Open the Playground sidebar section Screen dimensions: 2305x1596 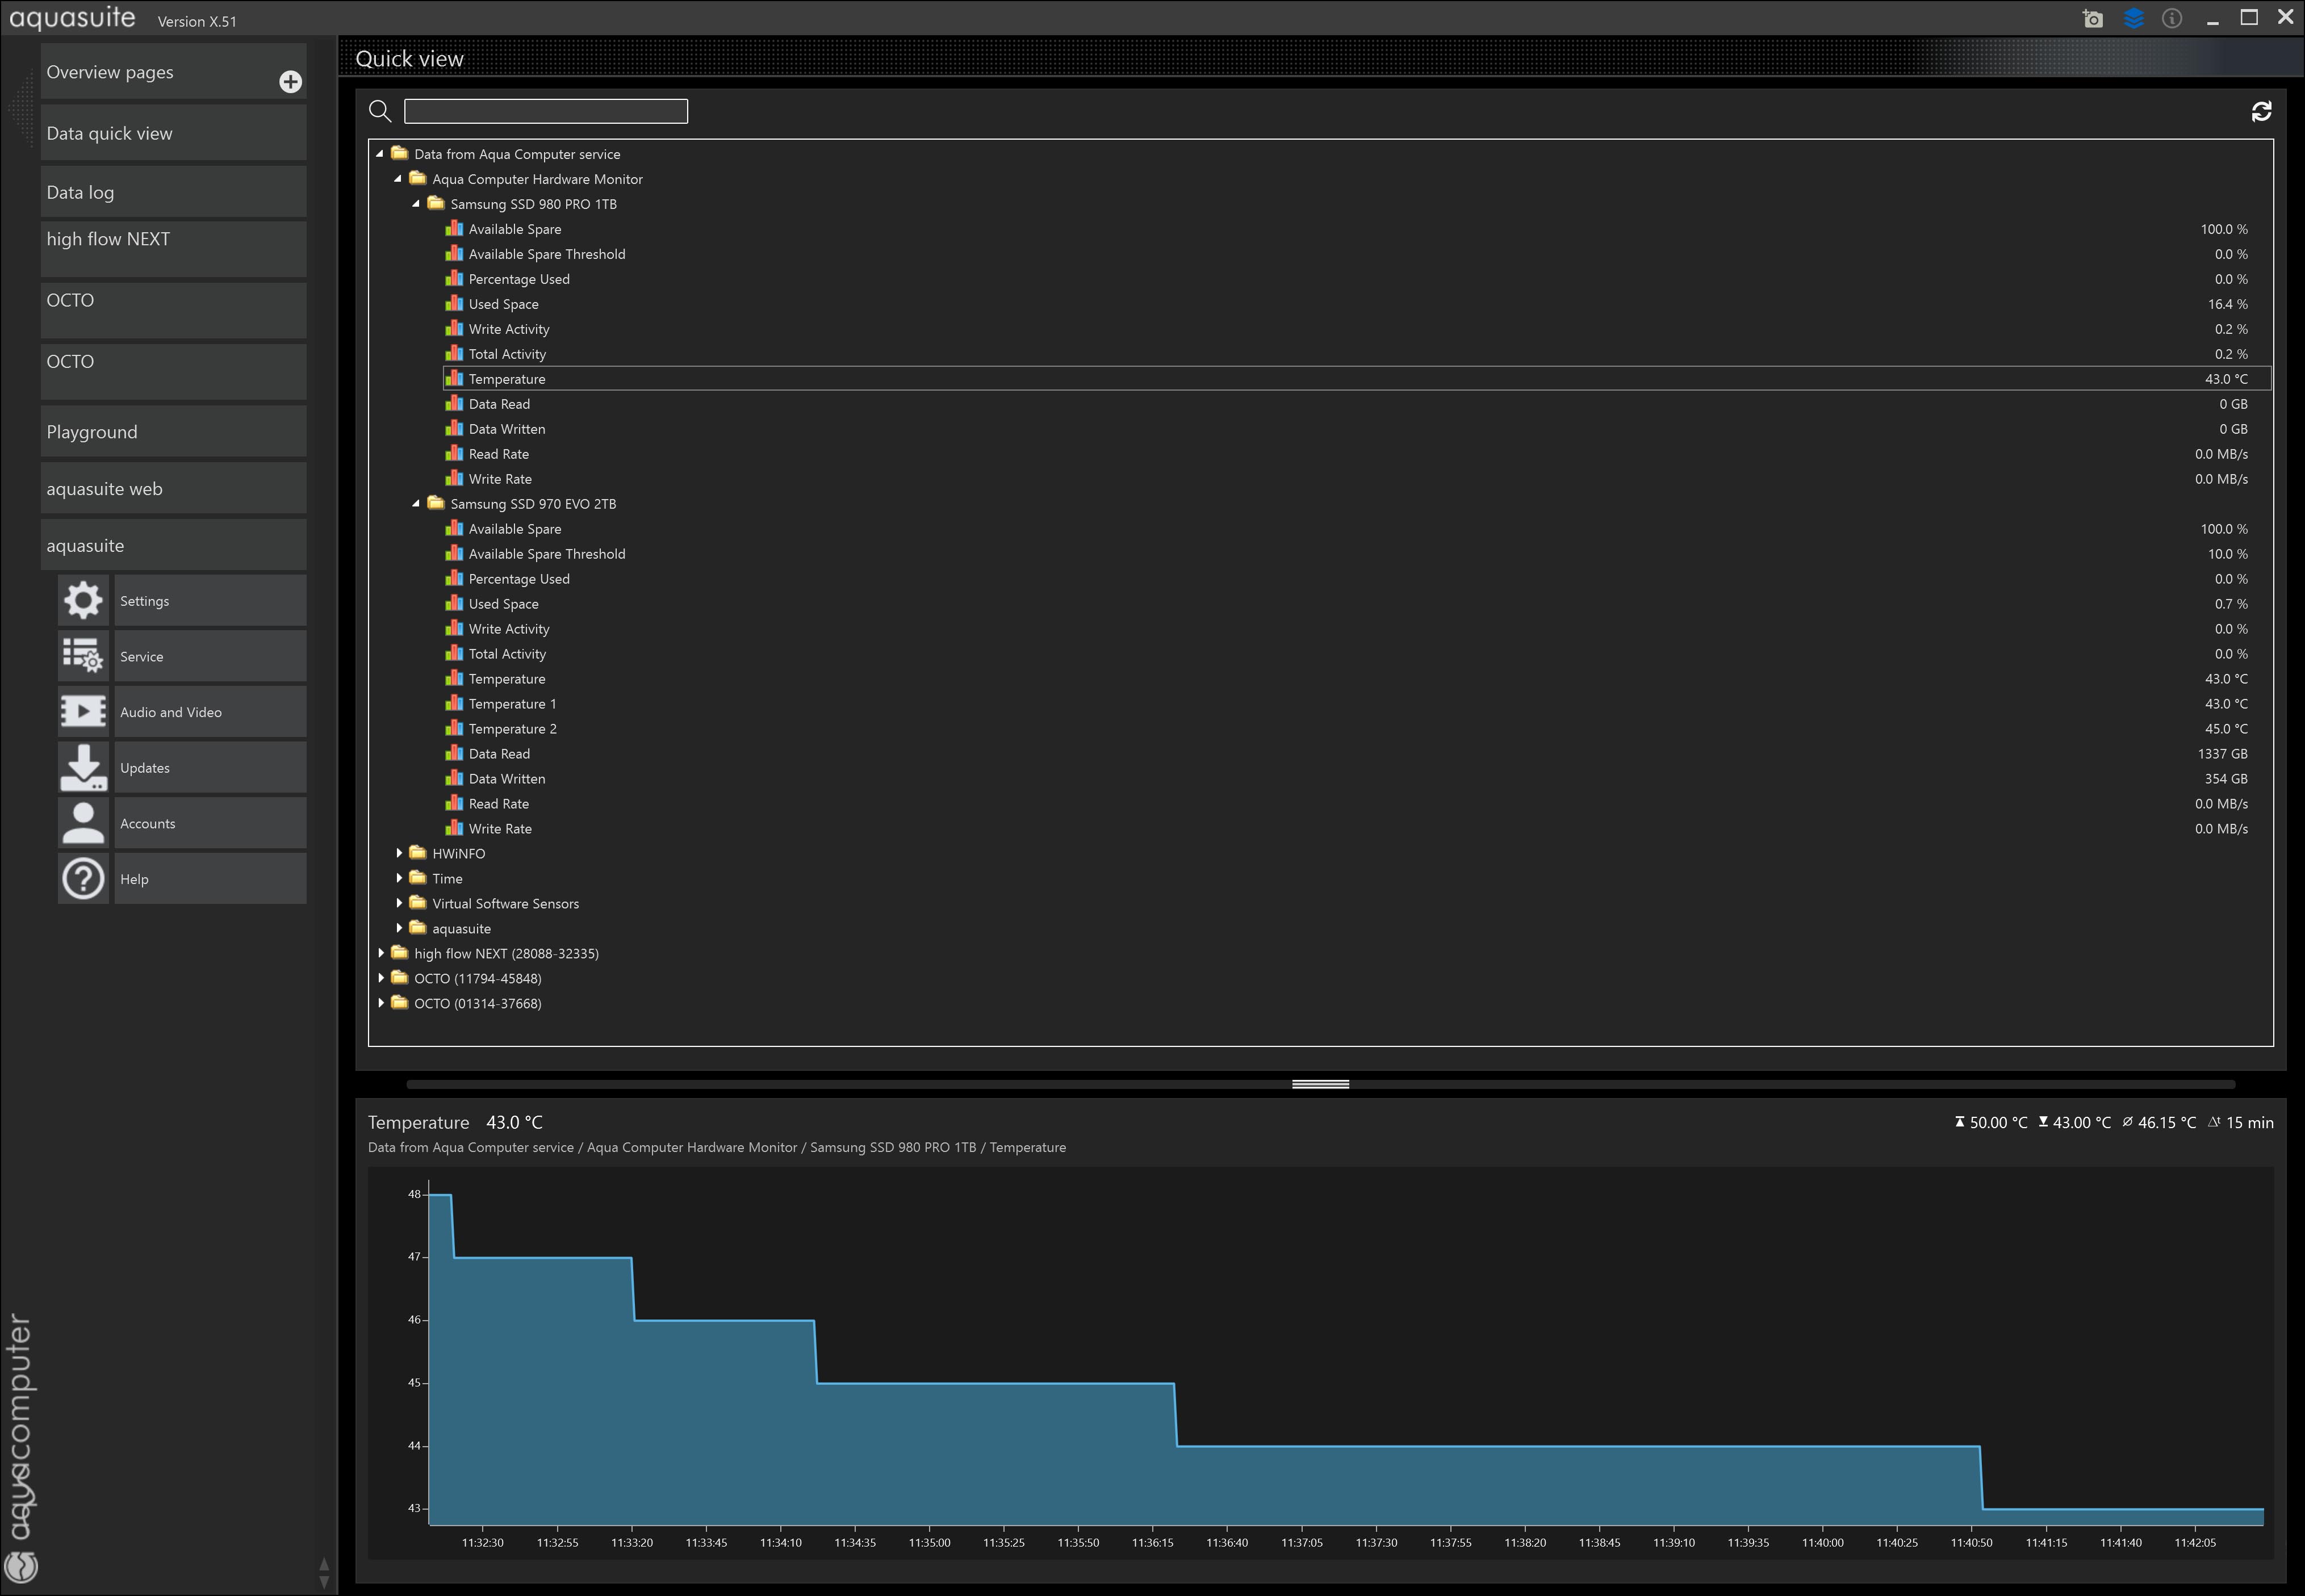coord(173,432)
